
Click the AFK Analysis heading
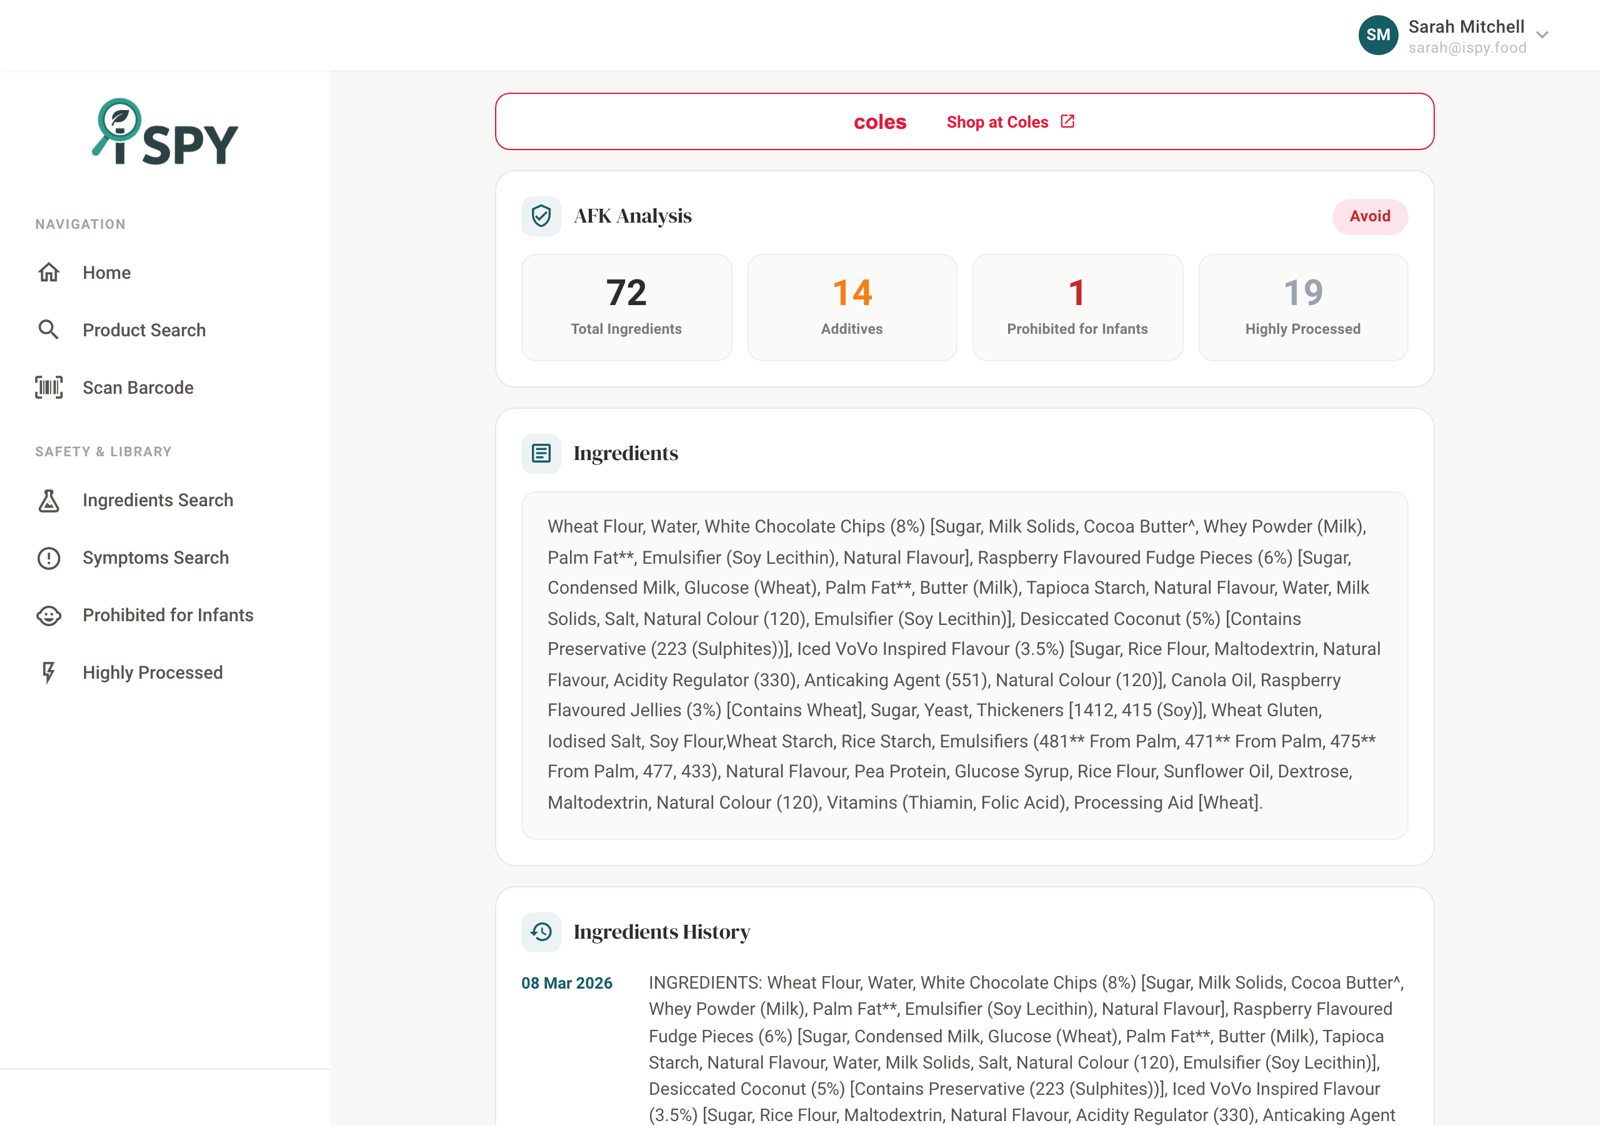(x=633, y=216)
